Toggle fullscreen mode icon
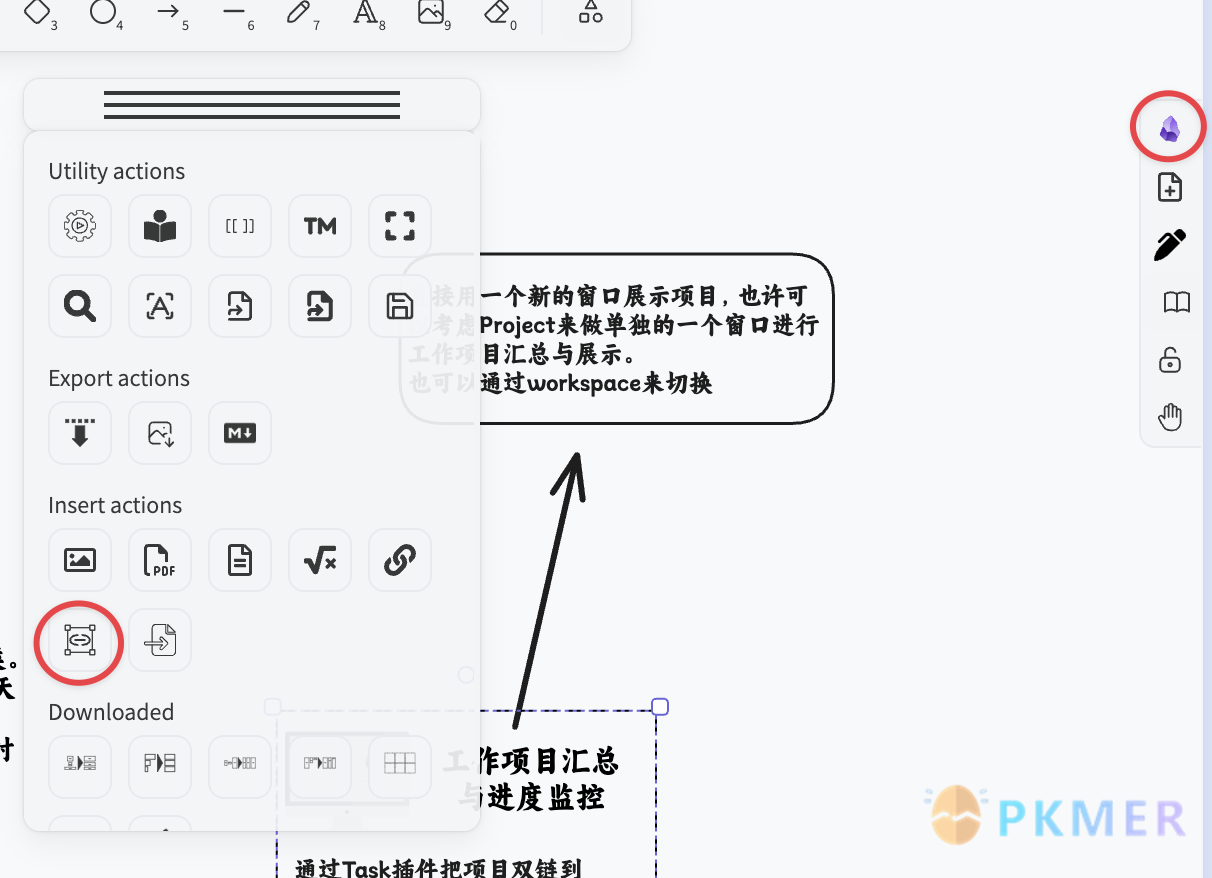The width and height of the screenshot is (1212, 878). [400, 226]
